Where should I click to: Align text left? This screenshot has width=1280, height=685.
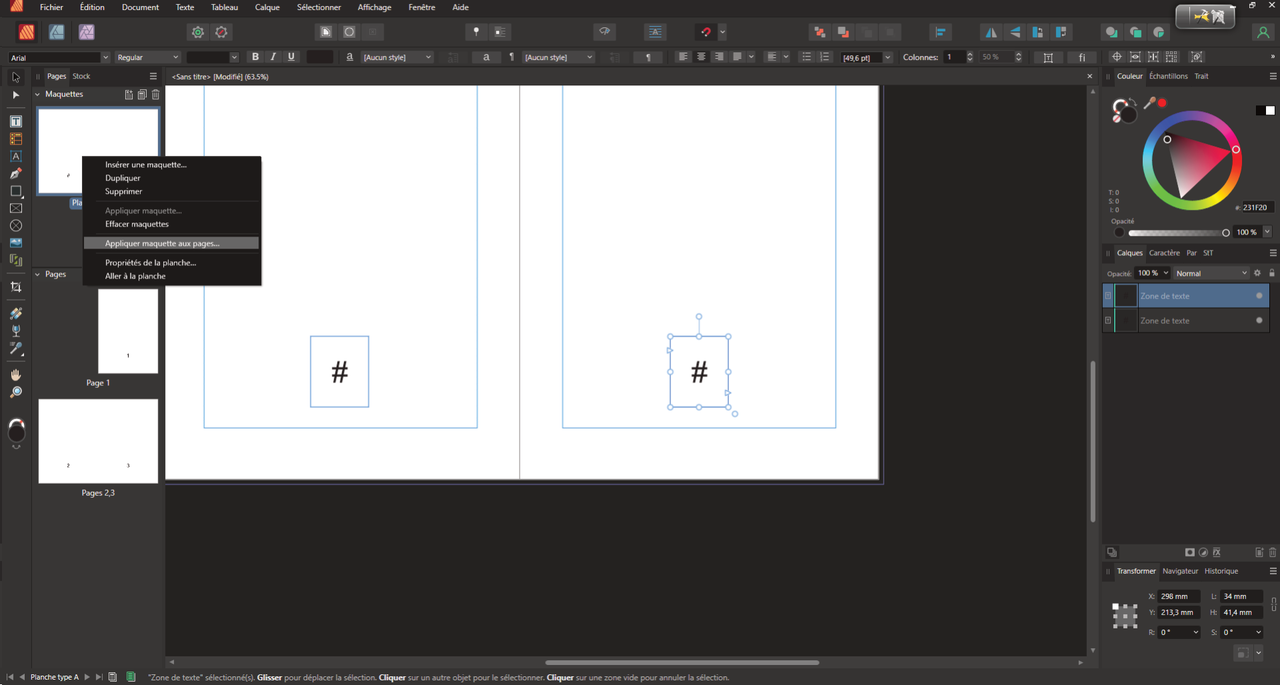click(683, 57)
